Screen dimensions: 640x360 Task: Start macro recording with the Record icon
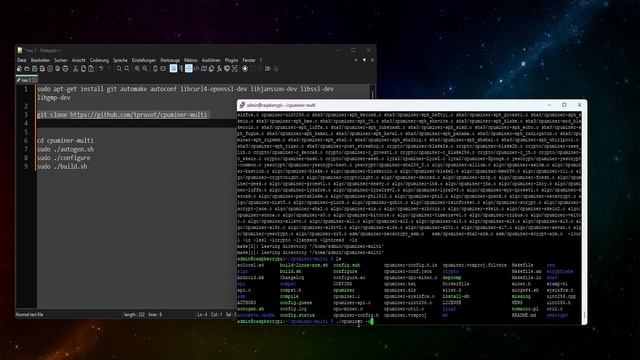[x=245, y=69]
